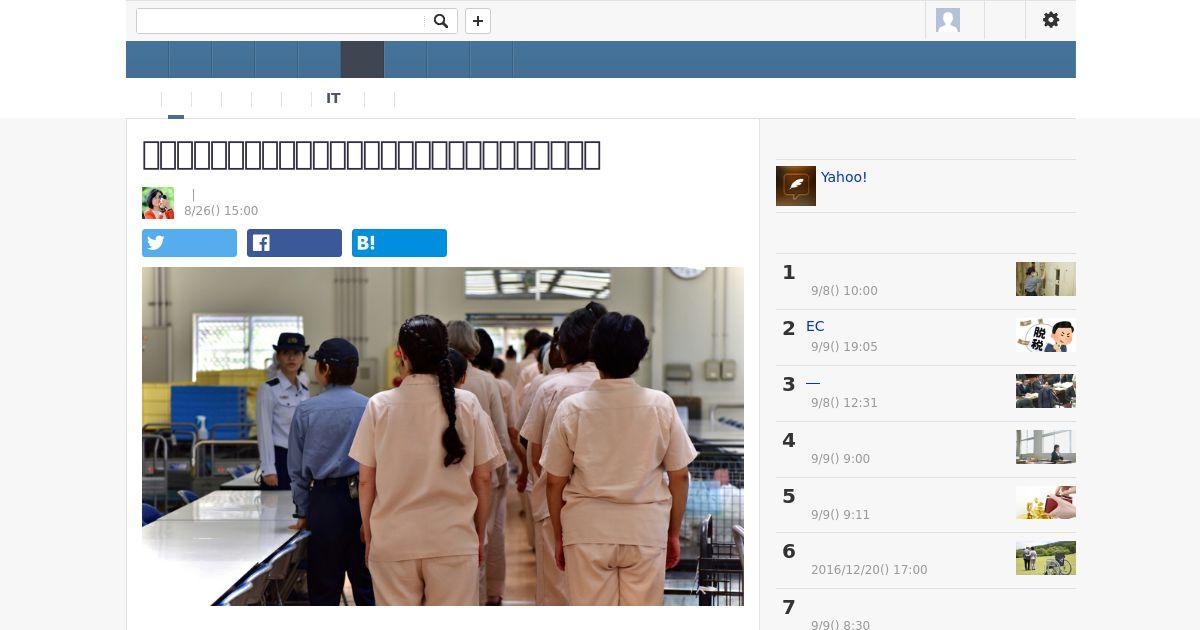Open the settings gear icon
1200x630 pixels.
click(x=1050, y=20)
